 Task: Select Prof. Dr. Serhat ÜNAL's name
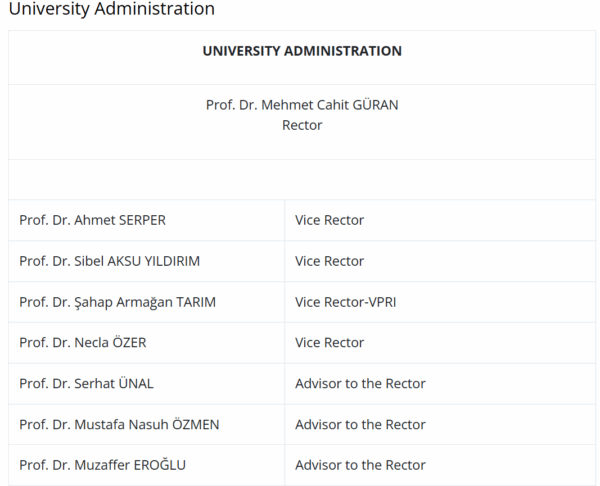coord(86,383)
